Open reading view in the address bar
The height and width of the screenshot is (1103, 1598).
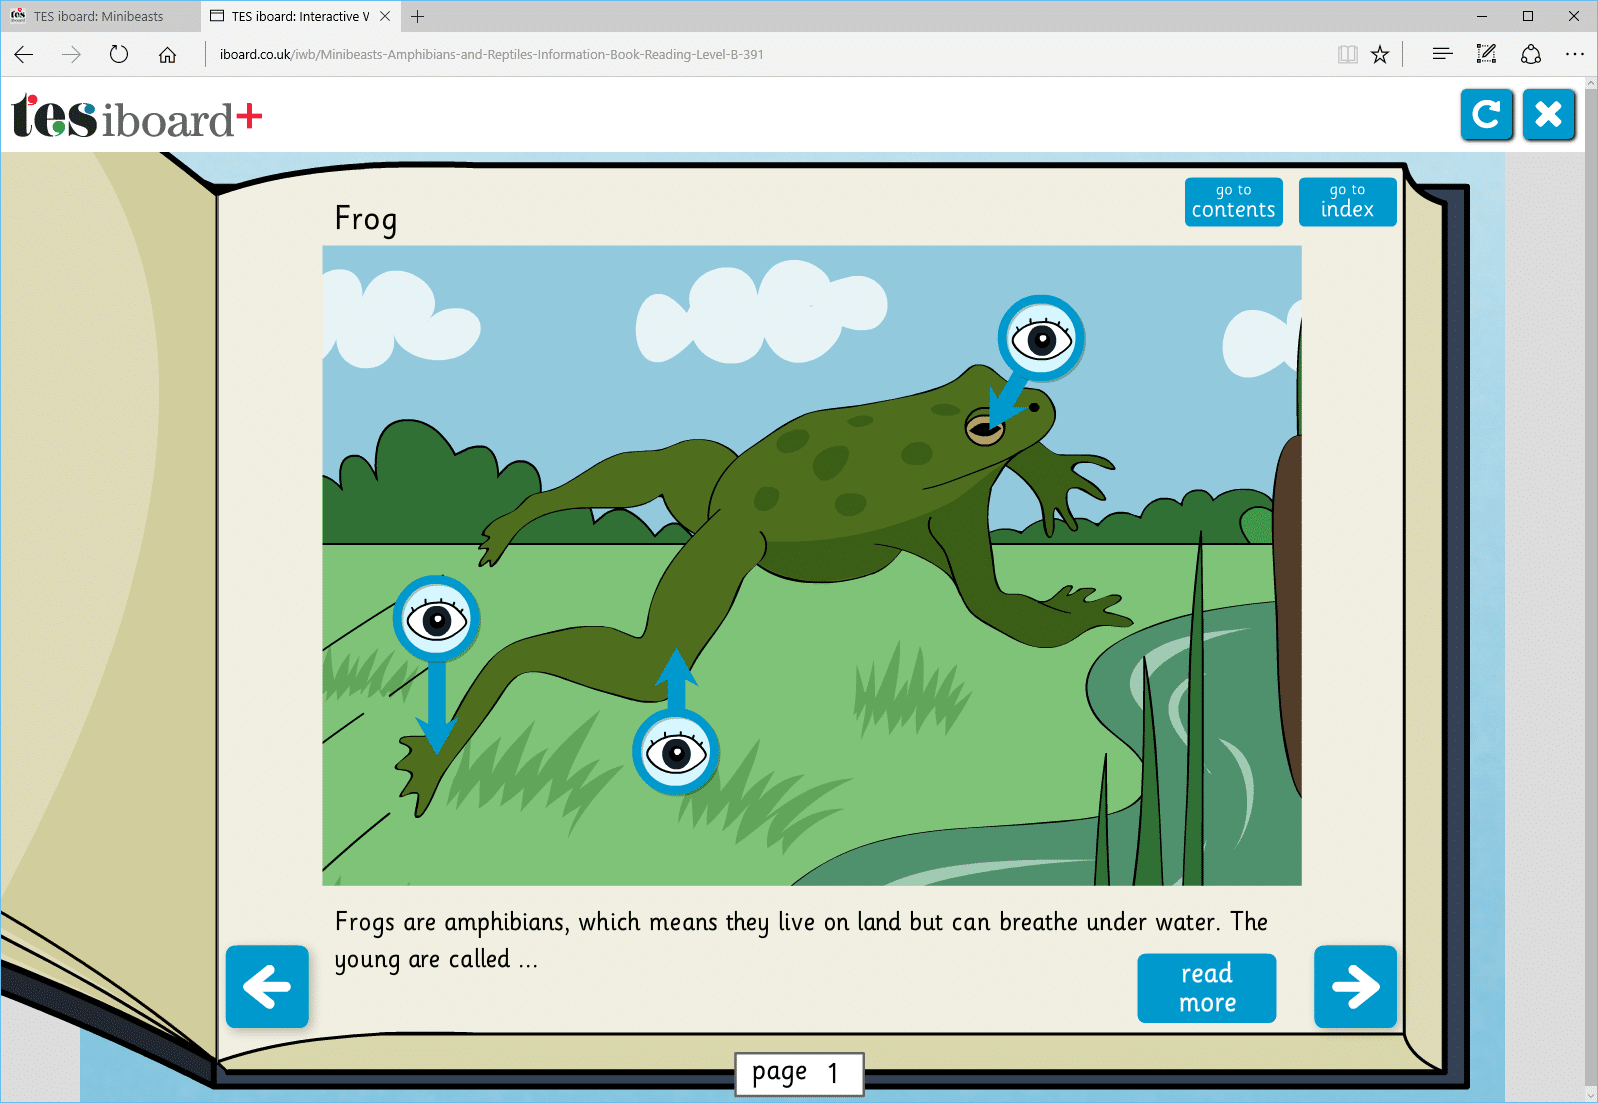point(1348,55)
